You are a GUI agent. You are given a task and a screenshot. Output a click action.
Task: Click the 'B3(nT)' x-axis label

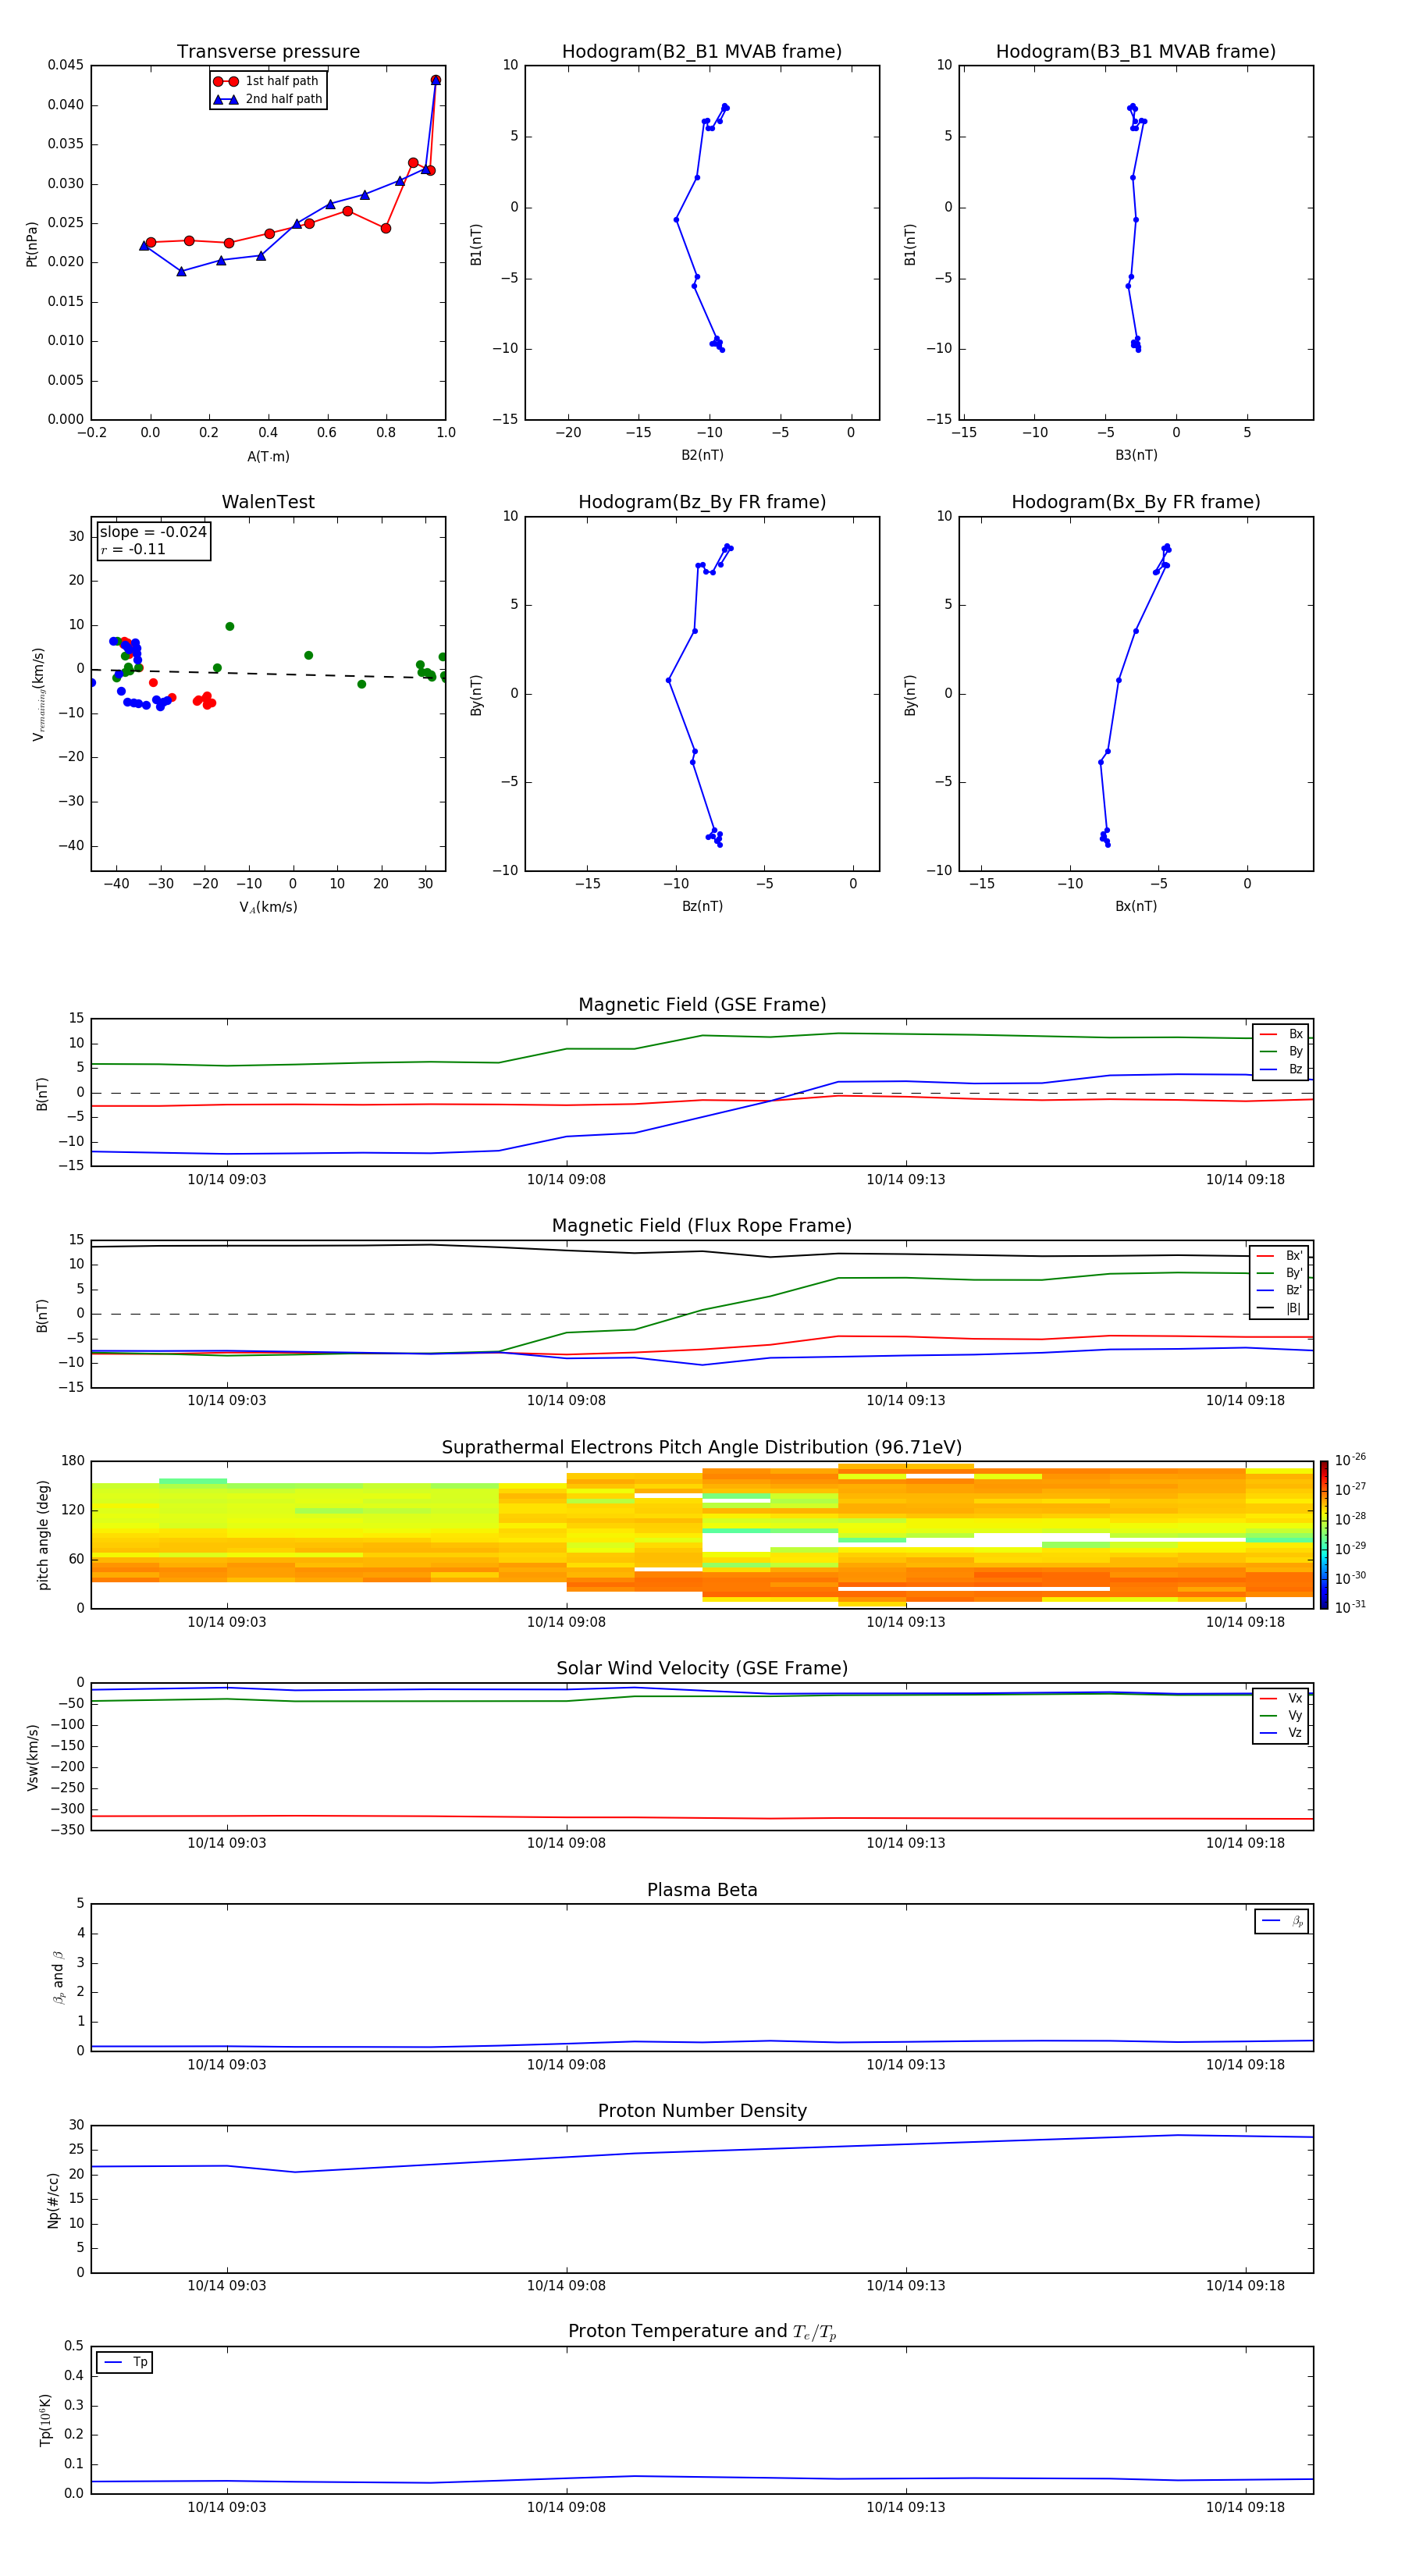pyautogui.click(x=1136, y=455)
